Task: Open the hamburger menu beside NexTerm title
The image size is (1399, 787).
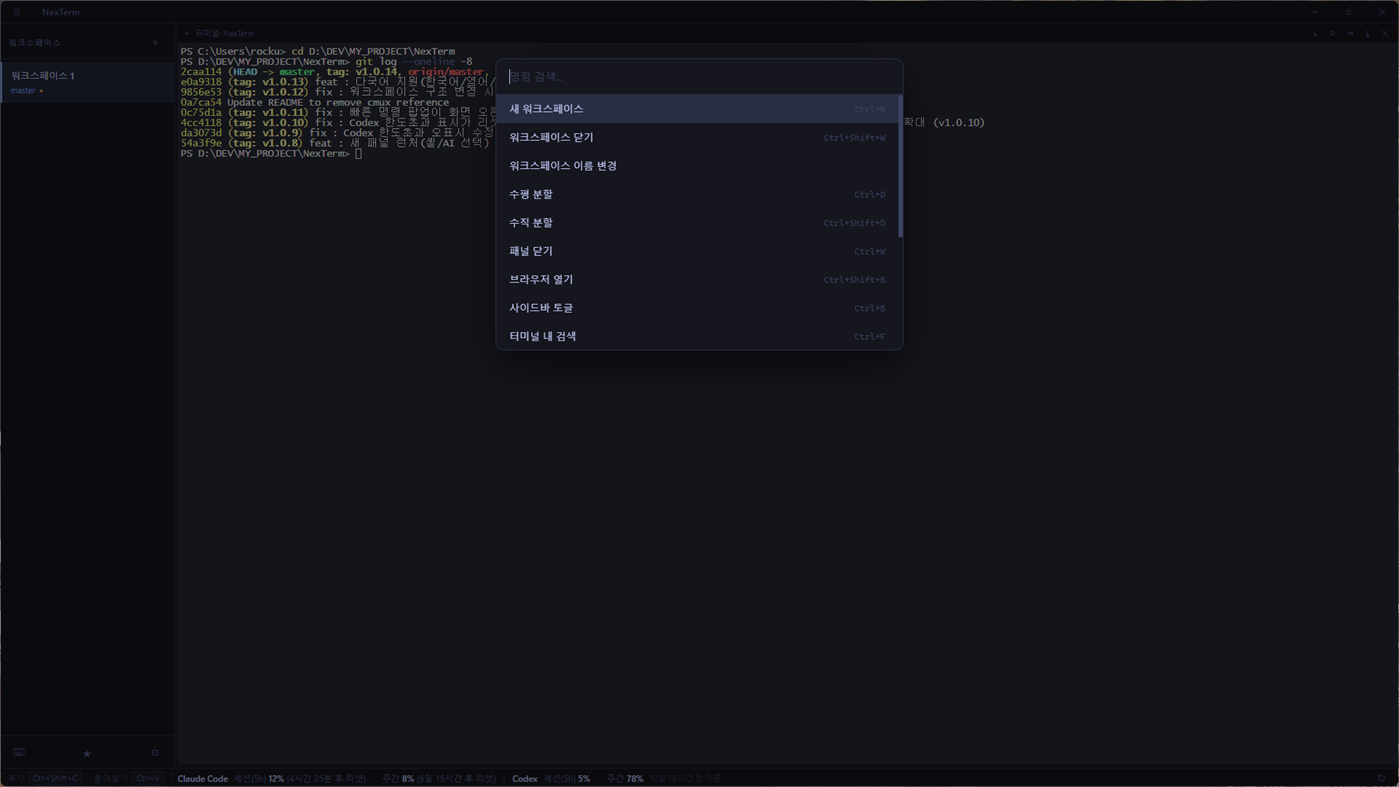Action: (x=16, y=12)
